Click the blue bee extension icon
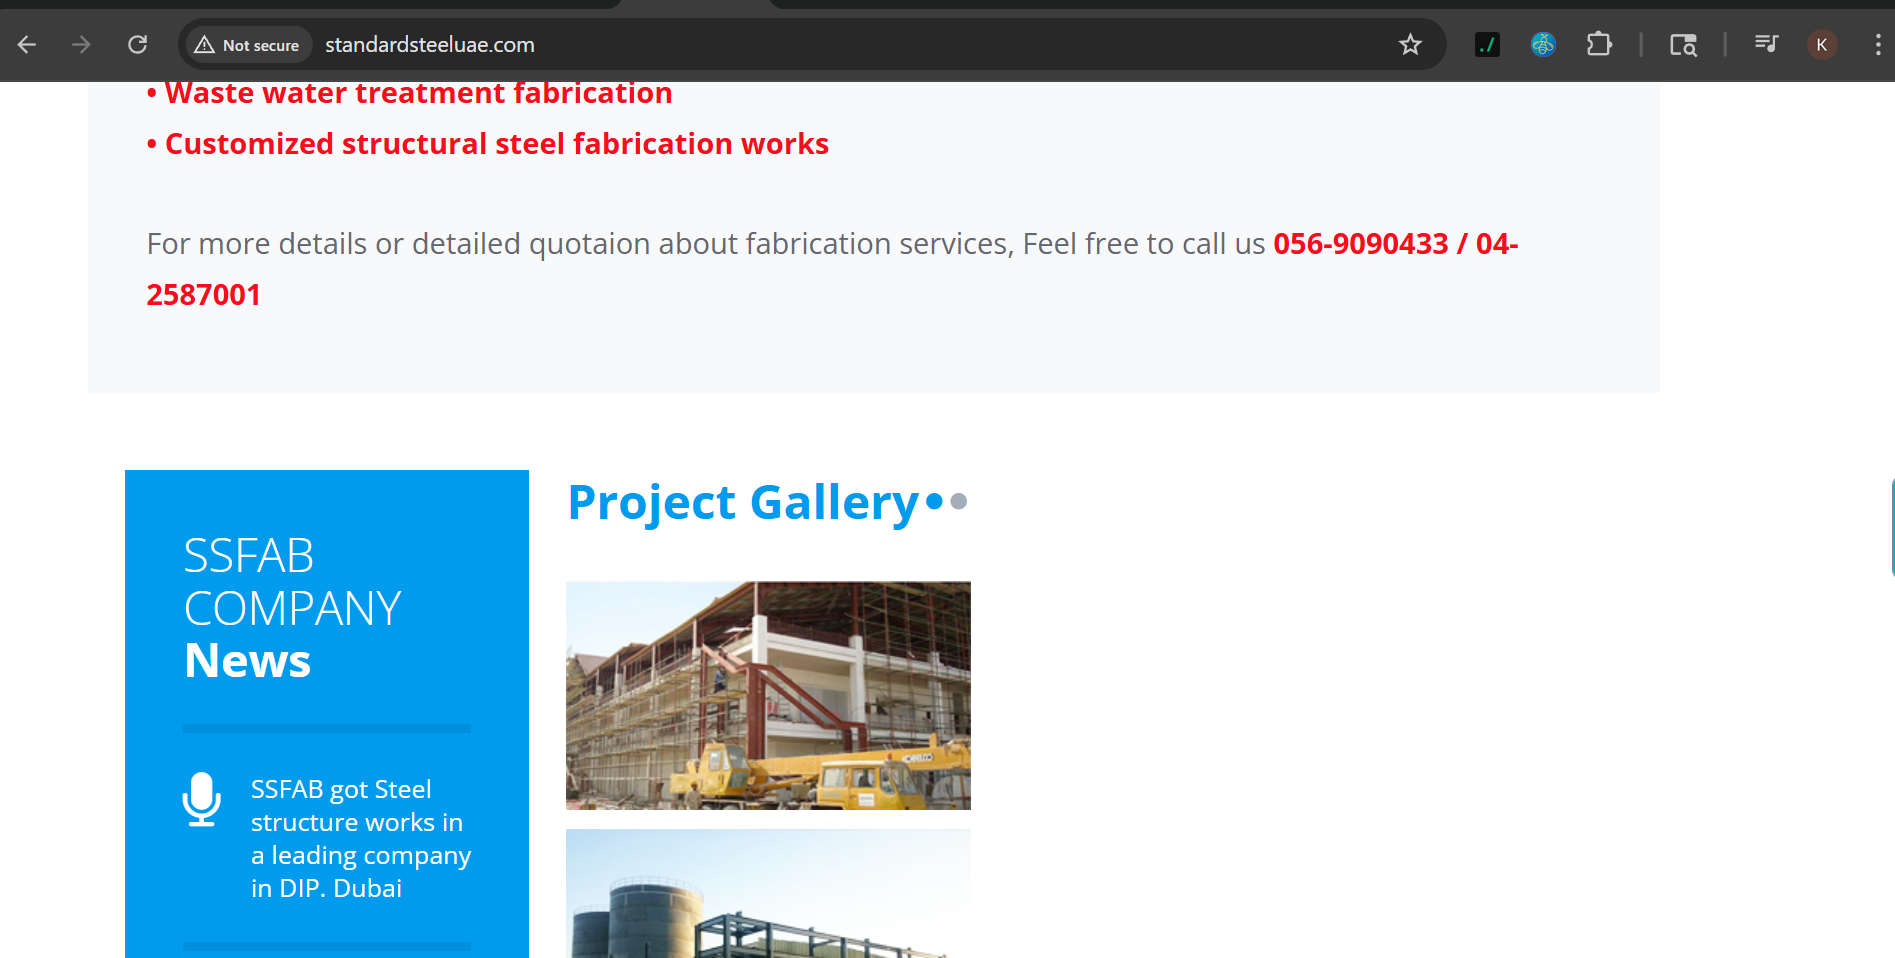 1543,44
